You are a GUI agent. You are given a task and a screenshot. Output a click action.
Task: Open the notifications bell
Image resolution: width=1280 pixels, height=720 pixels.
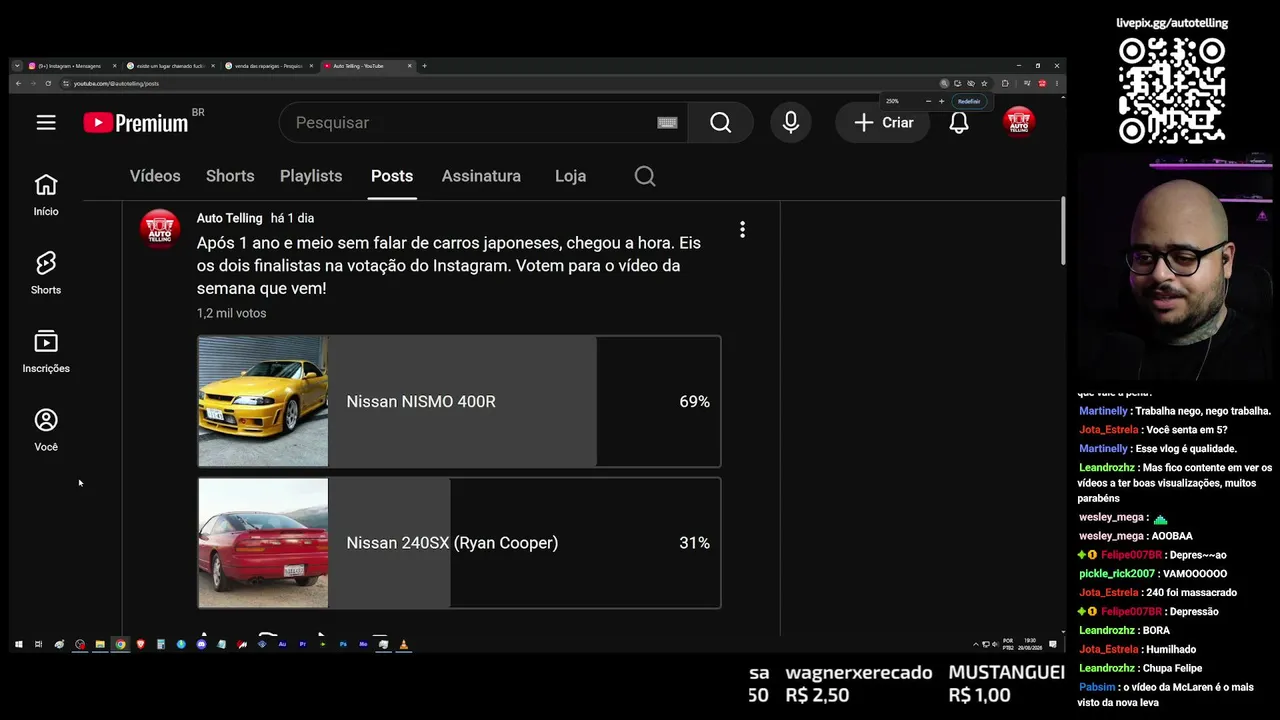coord(958,122)
